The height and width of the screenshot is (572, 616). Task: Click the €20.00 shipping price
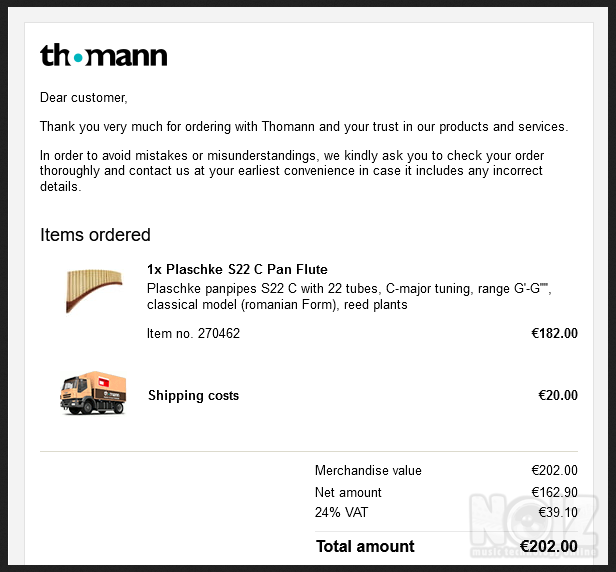point(558,395)
